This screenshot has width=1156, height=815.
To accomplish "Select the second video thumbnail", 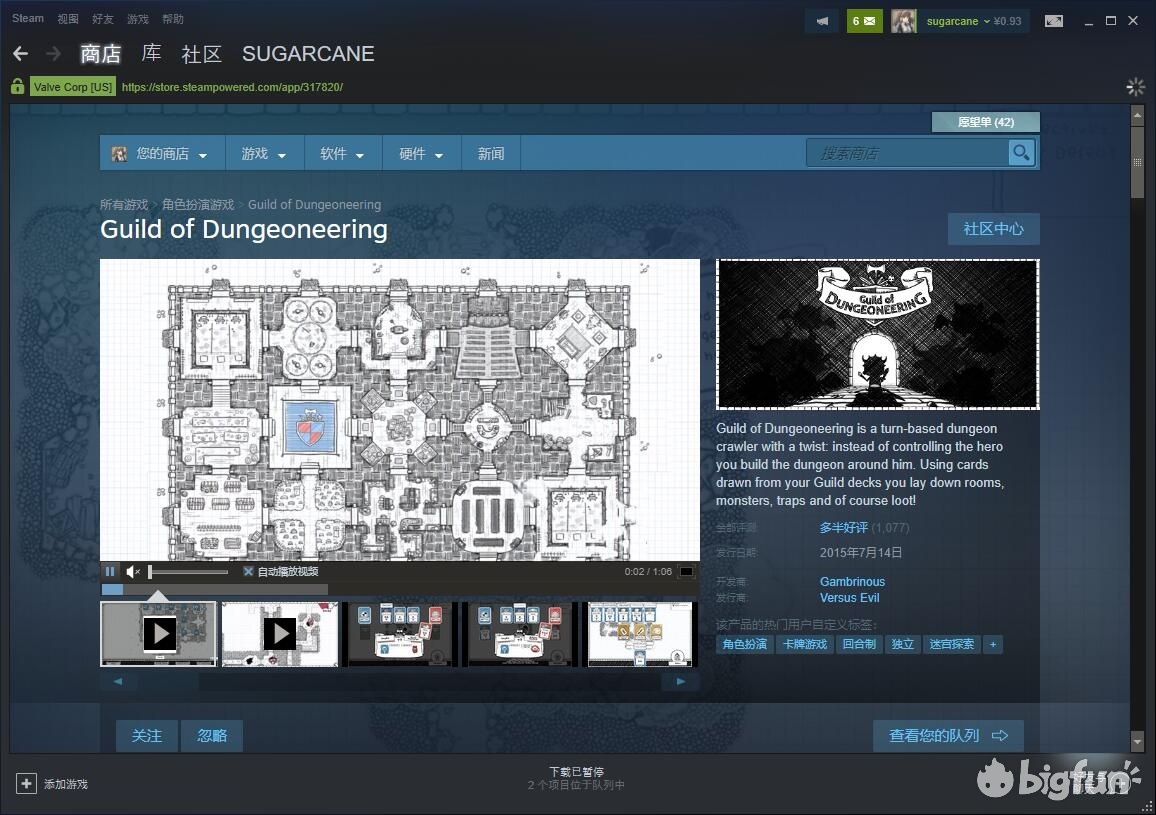I will tap(279, 633).
